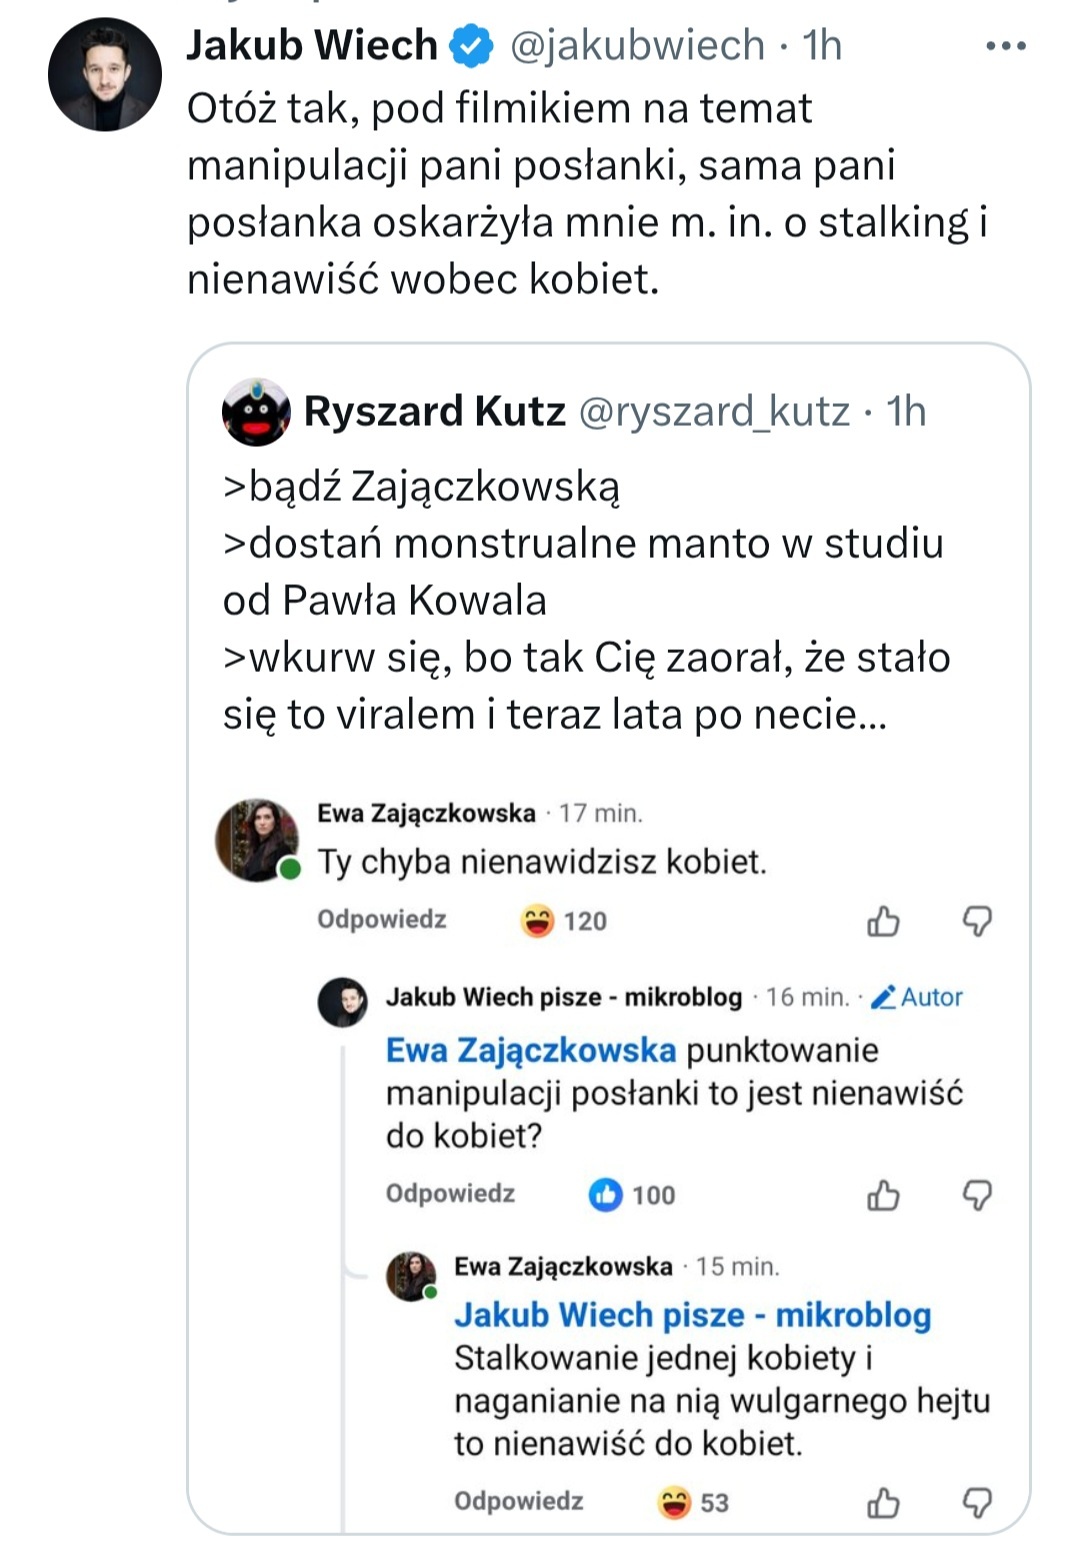Viewport: 1080px width, 1545px height.
Task: Click the blue verified badge
Action: click(472, 46)
